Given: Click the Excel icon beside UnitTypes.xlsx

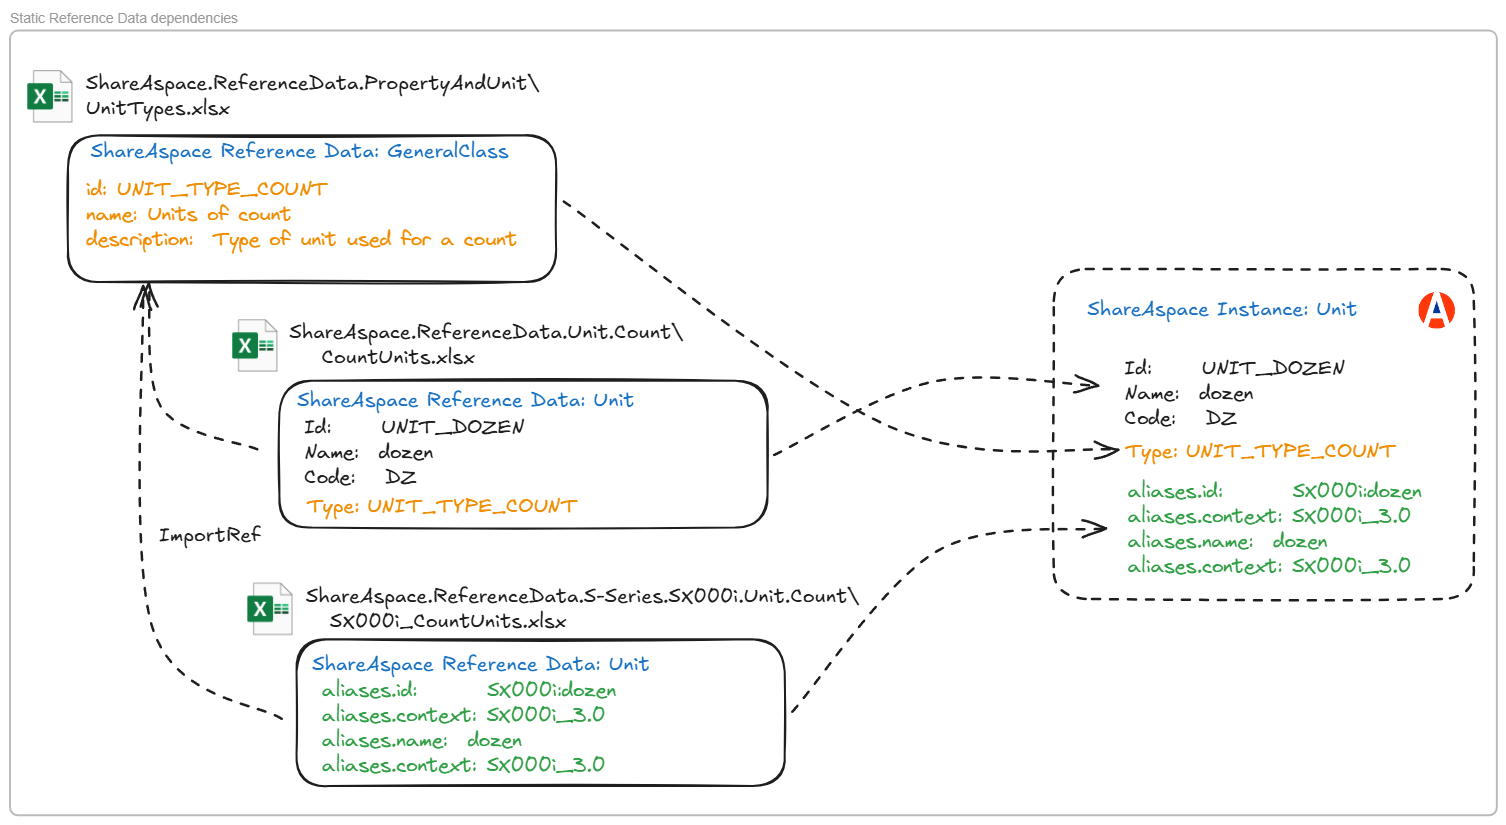Looking at the screenshot, I should (50, 97).
